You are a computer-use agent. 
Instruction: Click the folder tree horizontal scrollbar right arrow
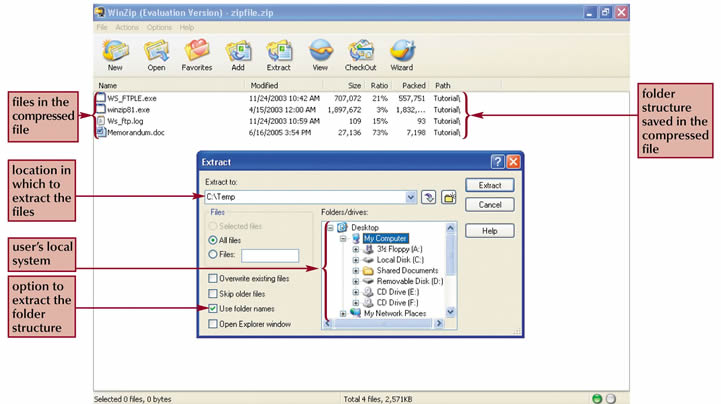pos(438,324)
